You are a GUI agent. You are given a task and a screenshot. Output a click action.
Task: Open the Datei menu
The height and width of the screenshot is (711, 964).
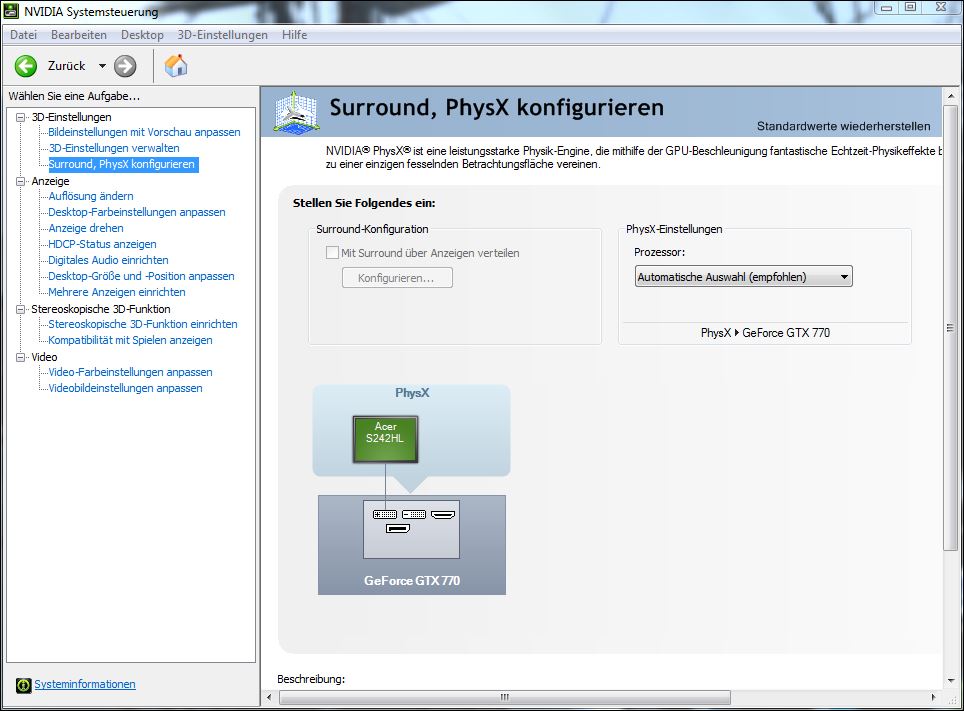(x=23, y=35)
